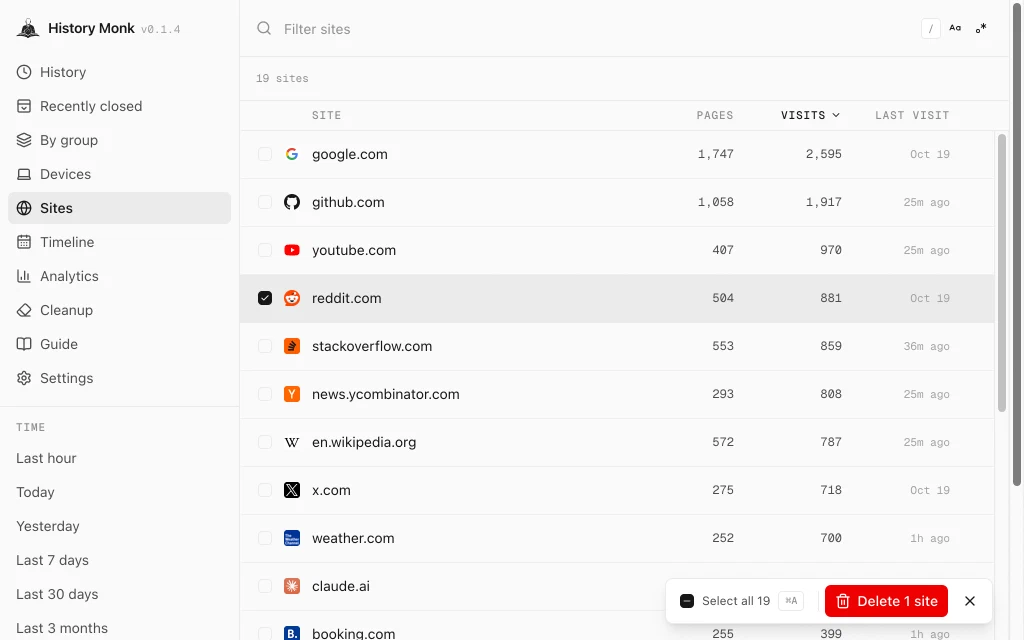Check the stackoverflow.com row checkbox
The image size is (1024, 640).
pos(264,346)
